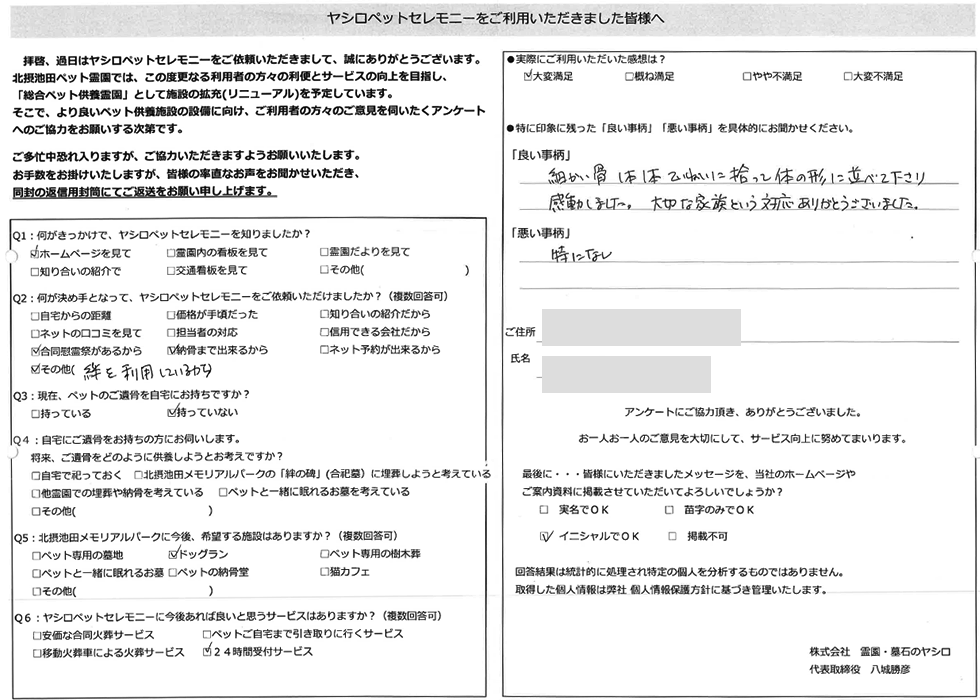Mark the イニシャルでOK checkbox
The image size is (980, 700).
pos(545,536)
